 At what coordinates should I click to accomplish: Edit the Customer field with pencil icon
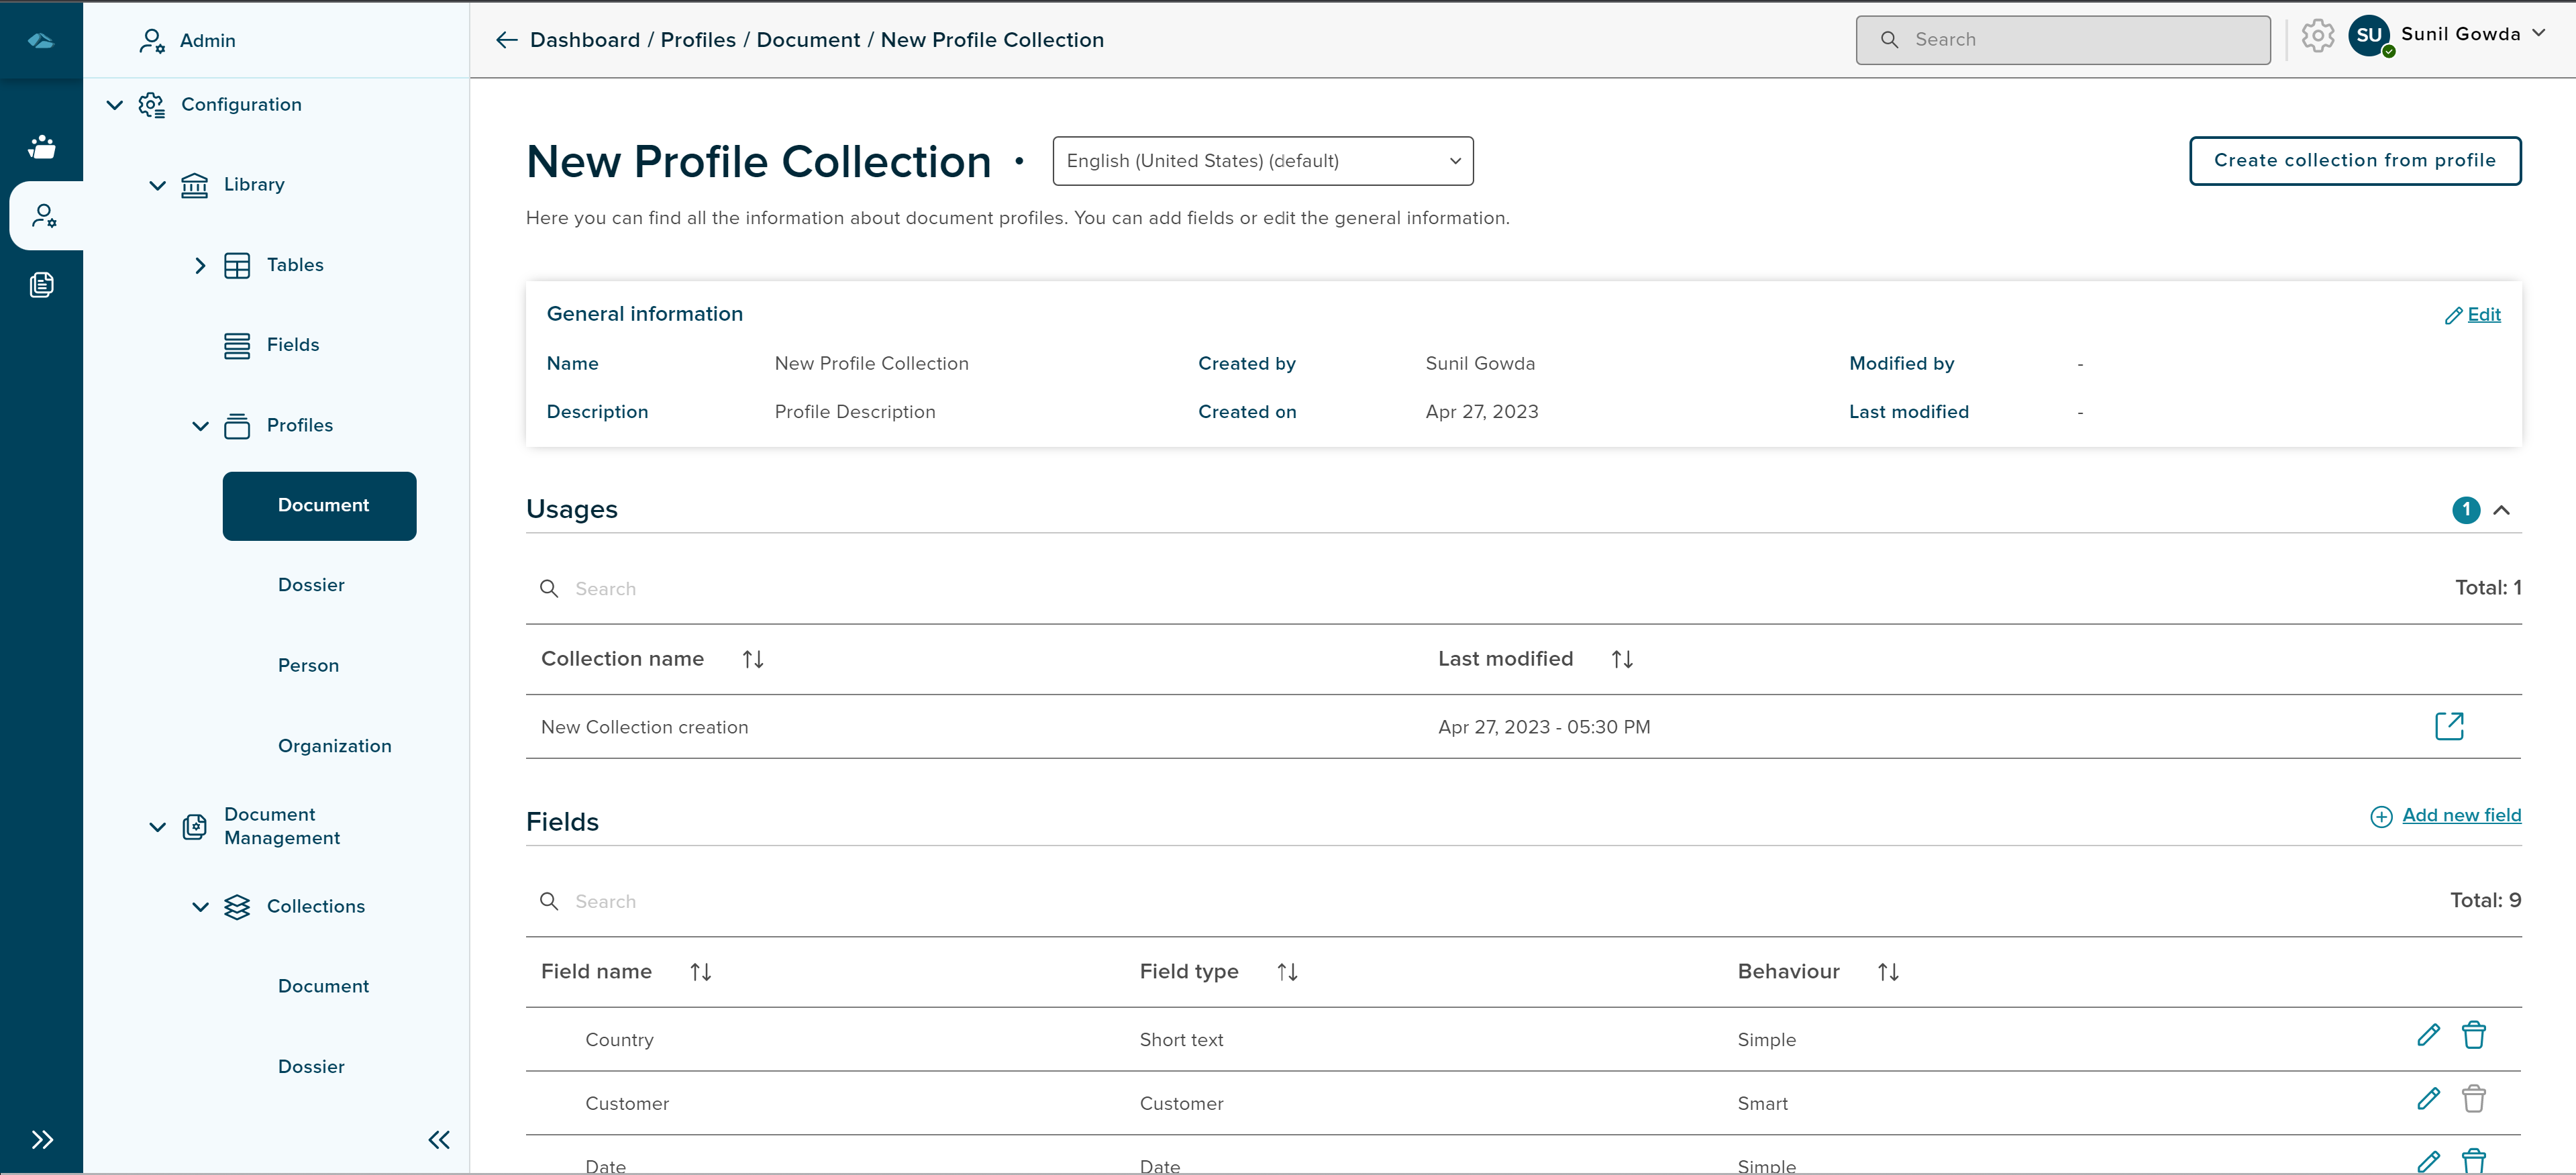click(x=2428, y=1099)
